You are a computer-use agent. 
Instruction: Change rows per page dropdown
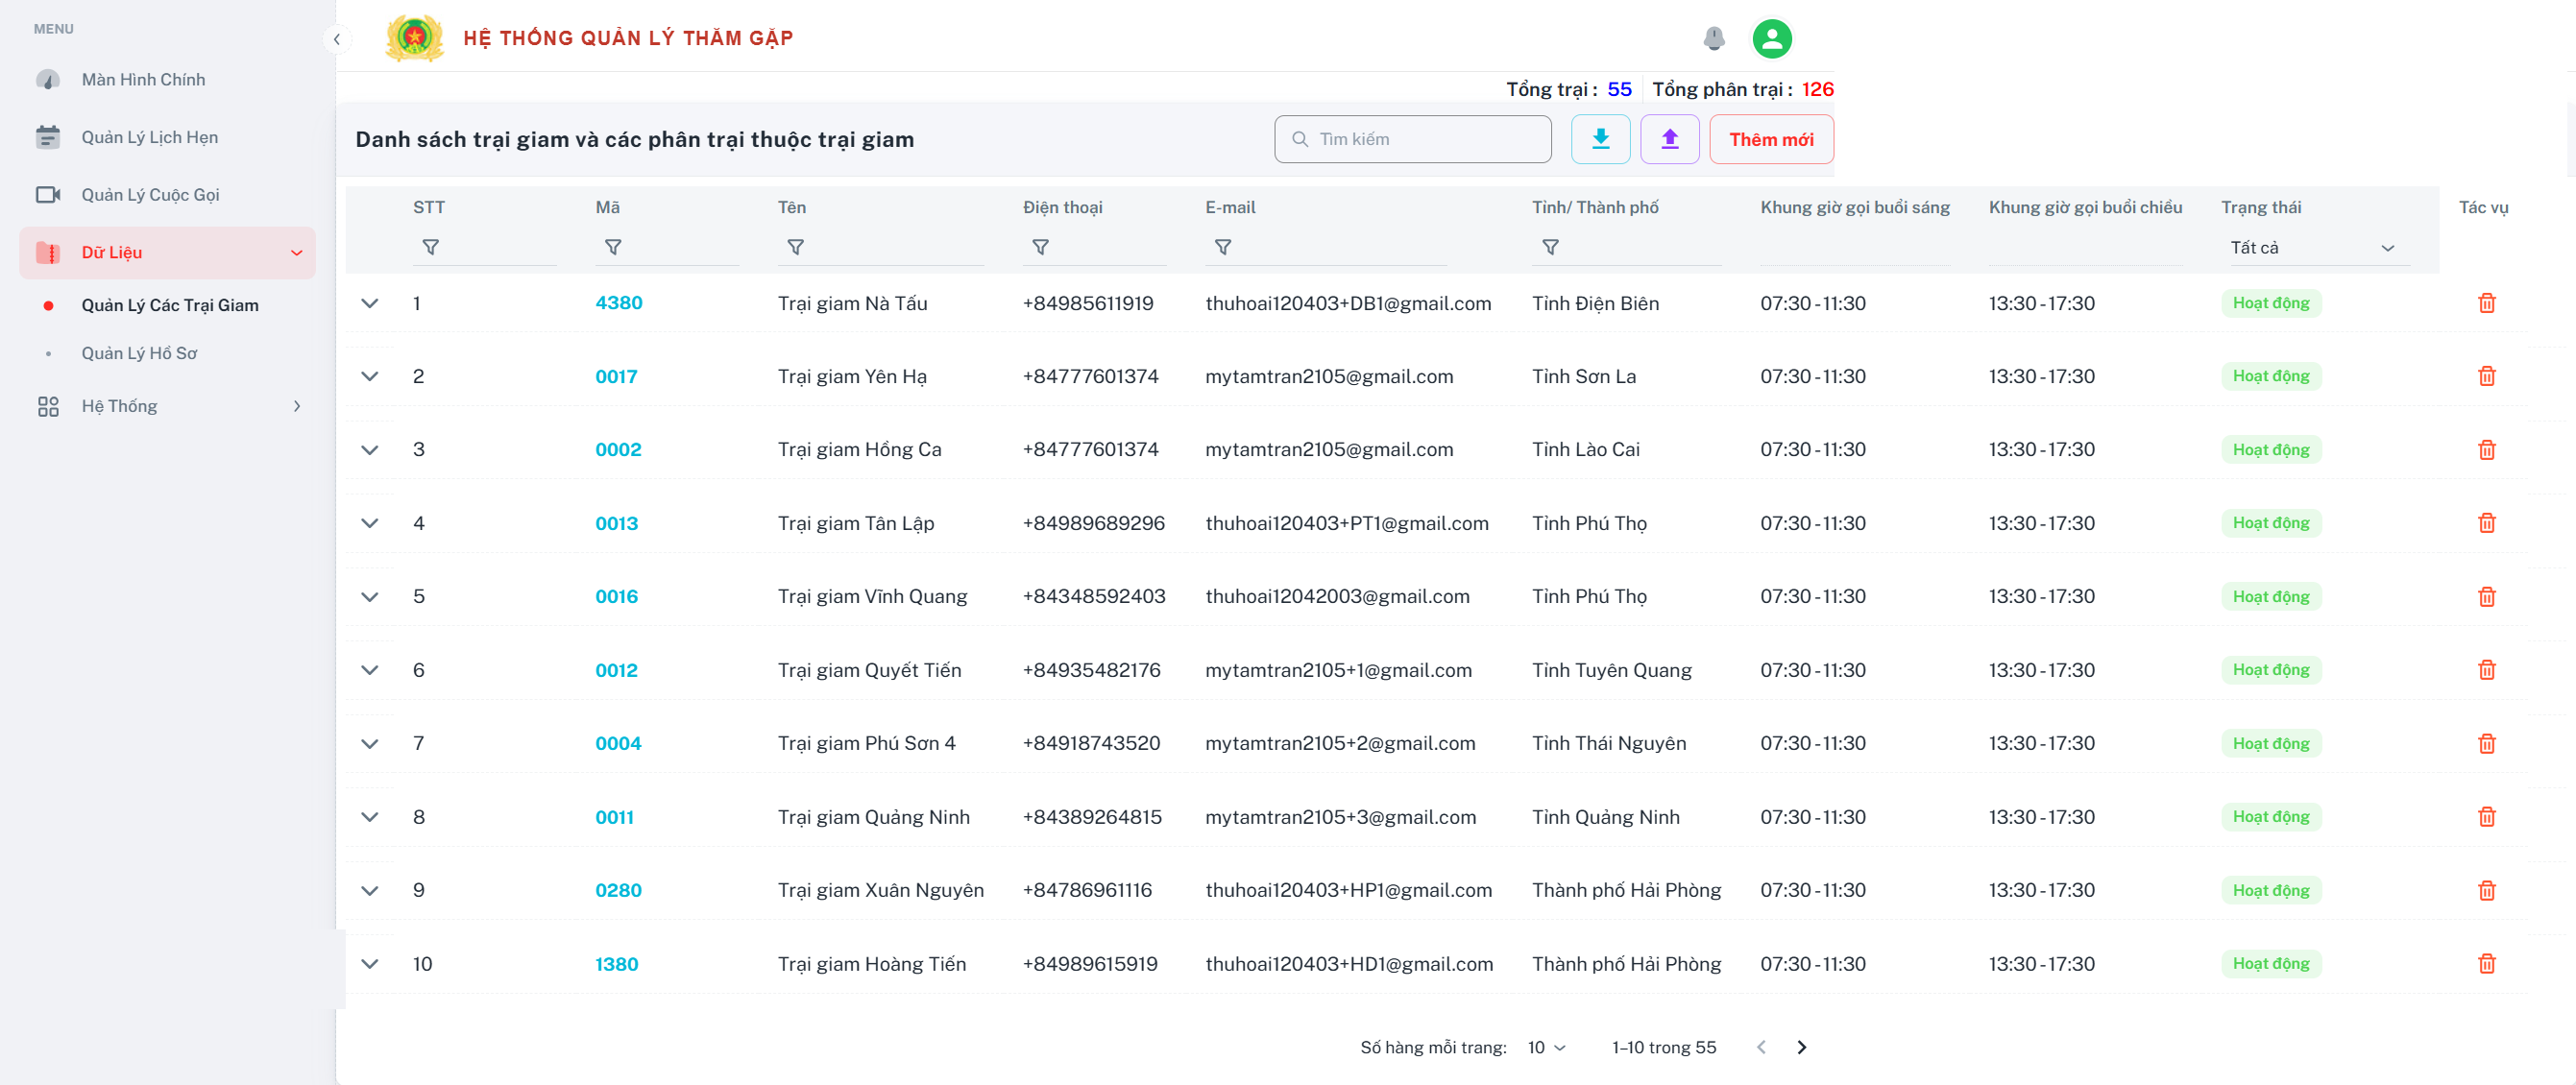click(x=1546, y=1047)
